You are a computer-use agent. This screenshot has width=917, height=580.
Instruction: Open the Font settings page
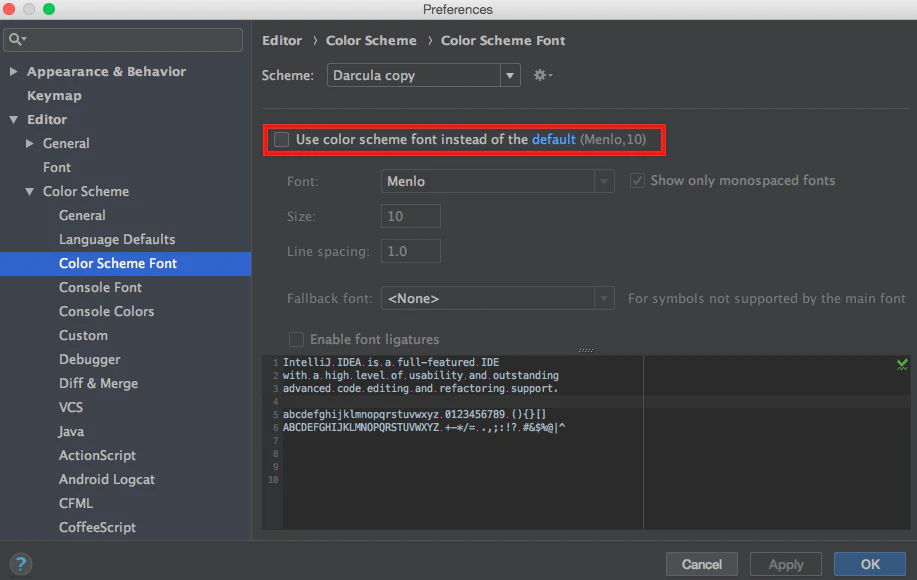tap(57, 167)
